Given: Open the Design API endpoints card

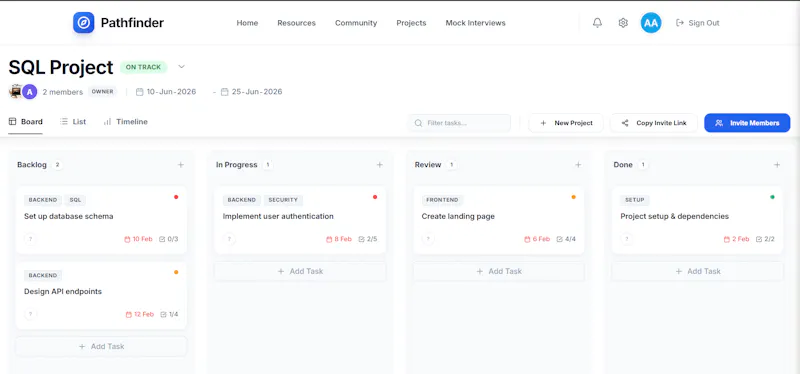Looking at the screenshot, I should [x=102, y=295].
